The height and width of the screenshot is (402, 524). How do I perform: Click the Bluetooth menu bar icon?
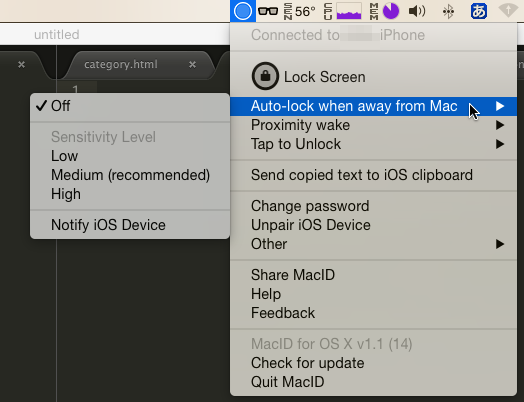pyautogui.click(x=448, y=11)
